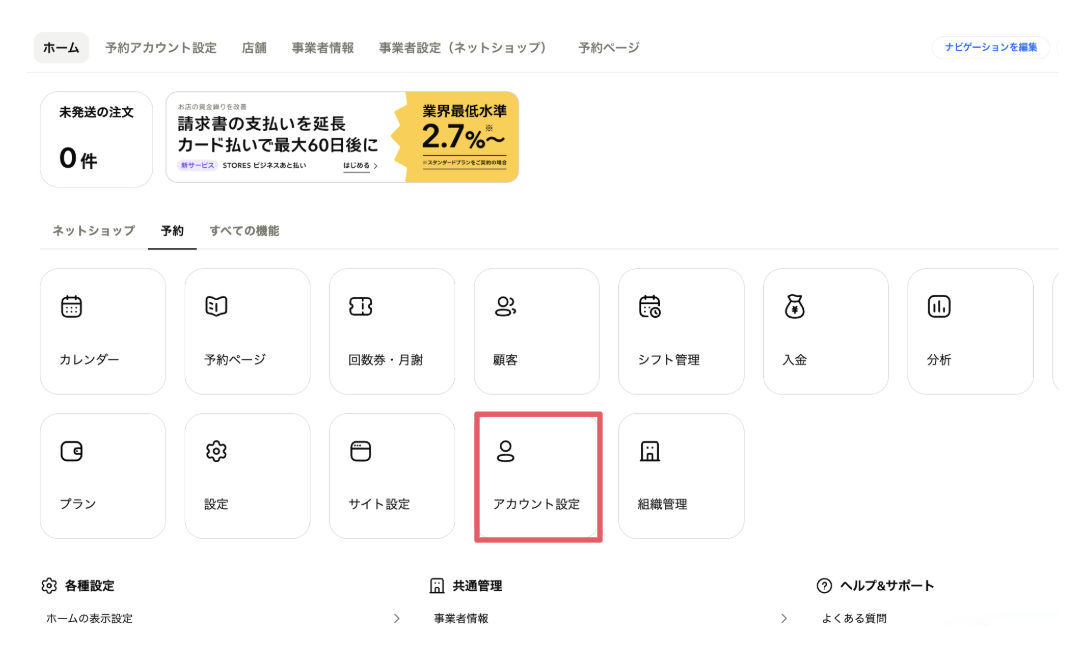Screen dimensions: 1082x654
Task: Open the highlighted アカウント設定 account settings
Action: (x=537, y=476)
